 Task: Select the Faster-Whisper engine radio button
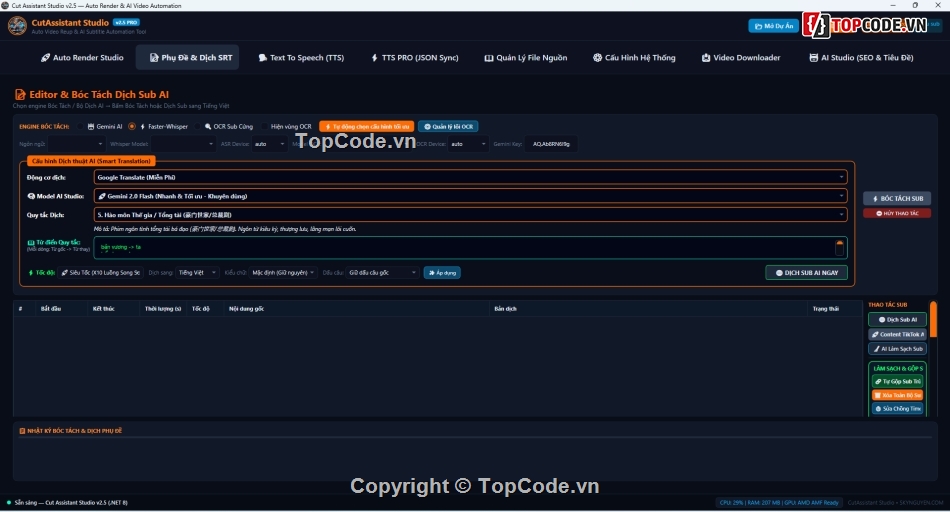click(x=131, y=127)
